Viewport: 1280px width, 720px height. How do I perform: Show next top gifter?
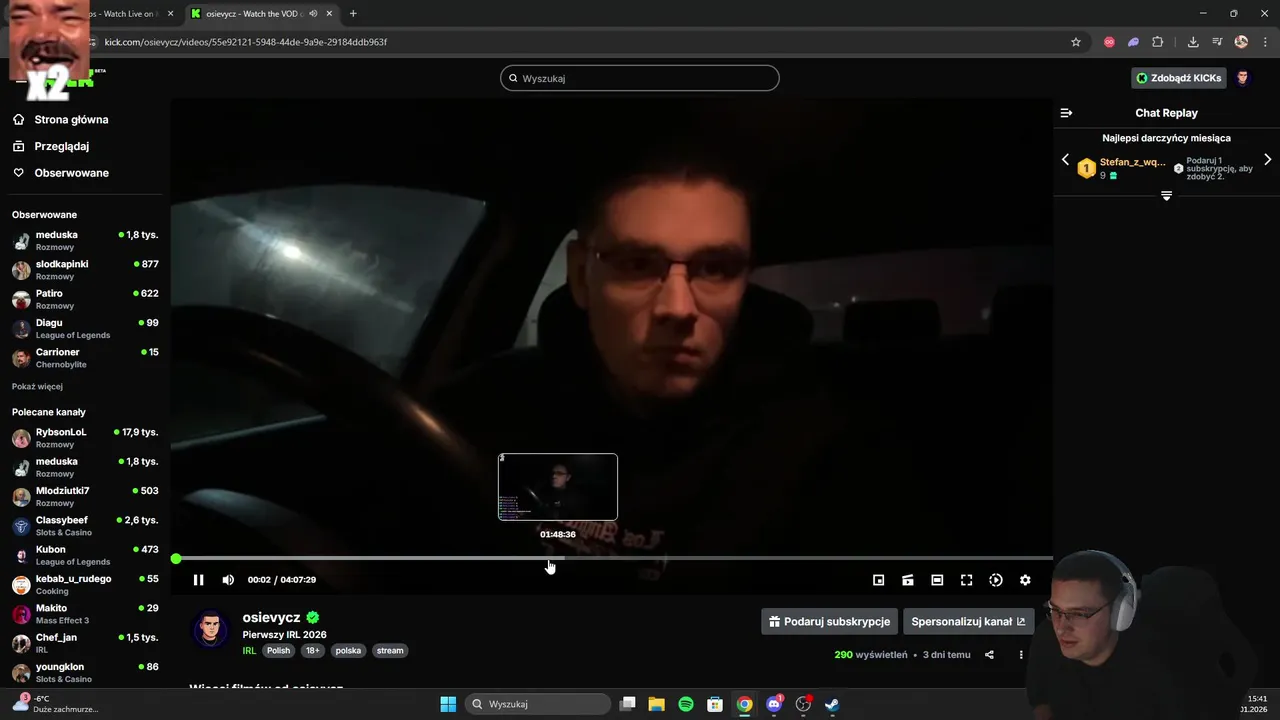point(1267,160)
